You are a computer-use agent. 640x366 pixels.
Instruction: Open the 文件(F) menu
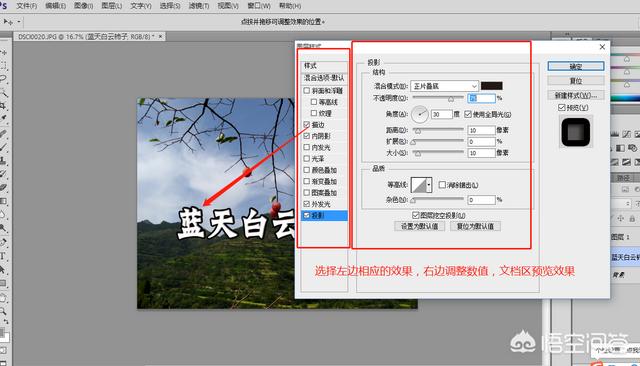point(27,6)
